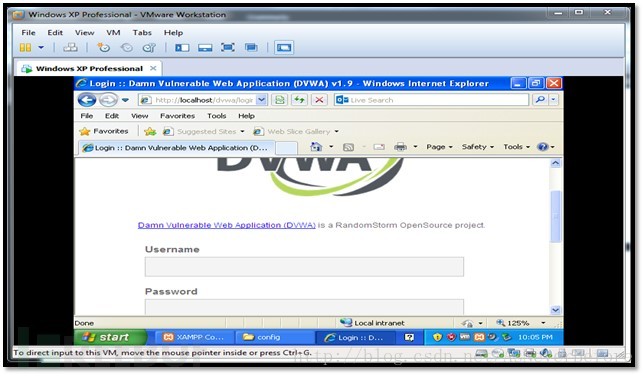Open the command bar Tools dropdown
This screenshot has width=644, height=376.
point(516,147)
